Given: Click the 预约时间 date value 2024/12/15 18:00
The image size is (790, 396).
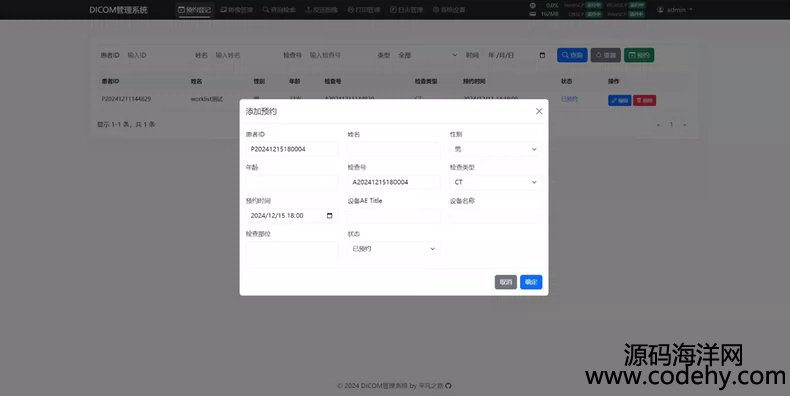Looking at the screenshot, I should point(277,216).
